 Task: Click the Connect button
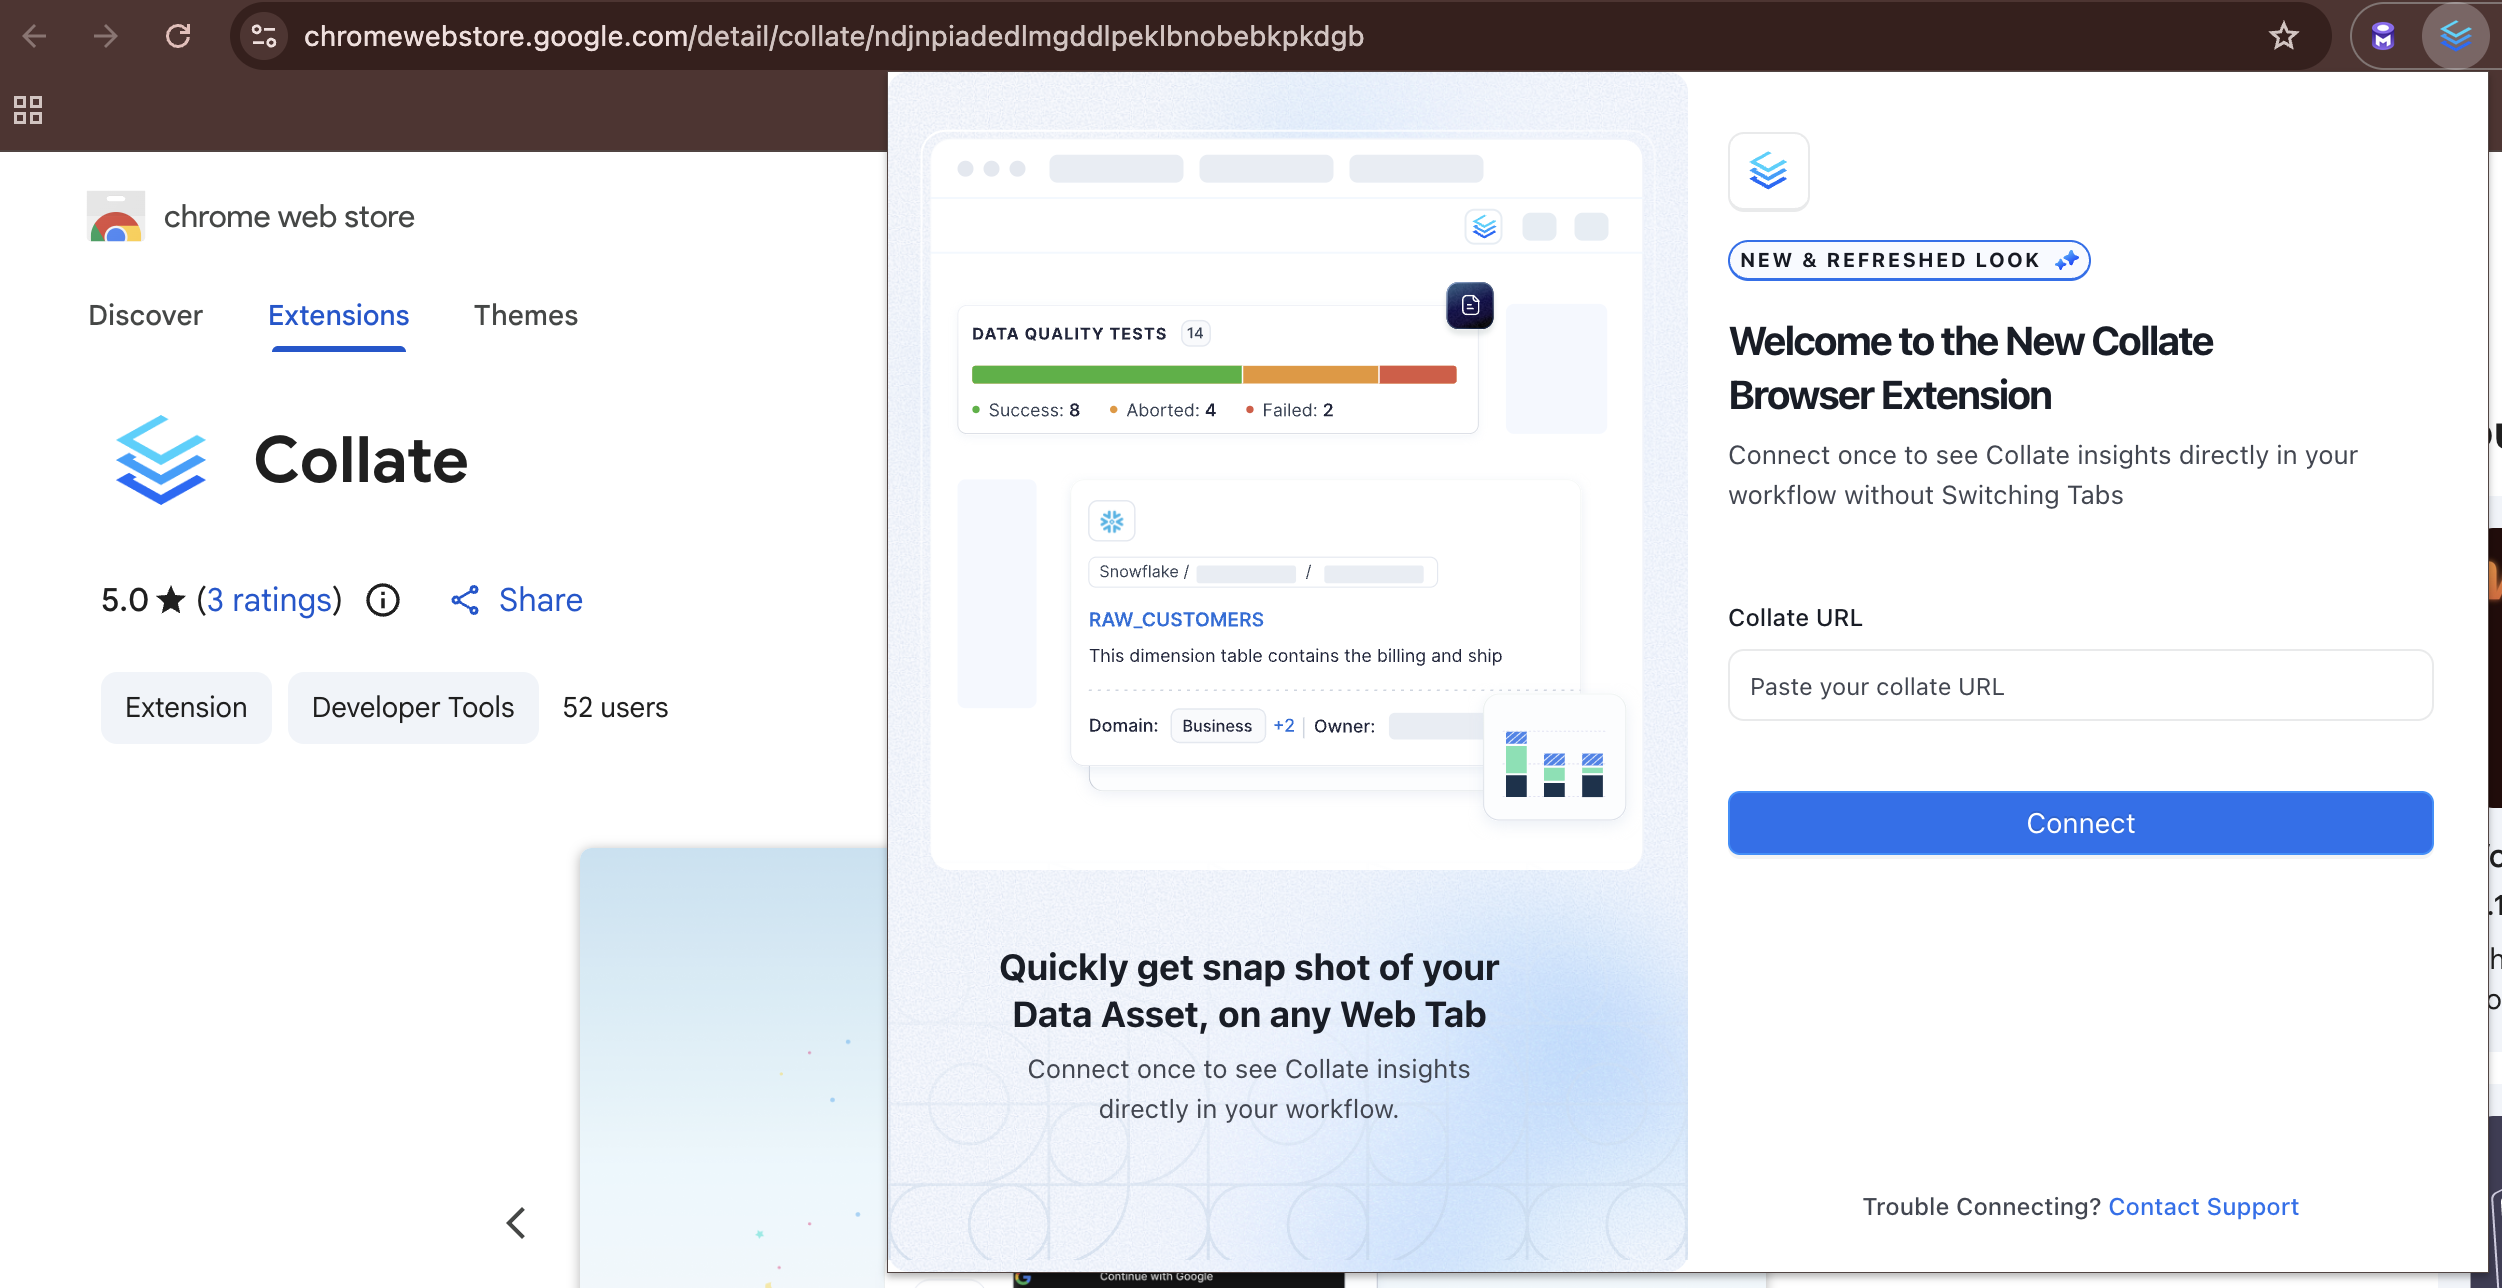click(x=2080, y=823)
